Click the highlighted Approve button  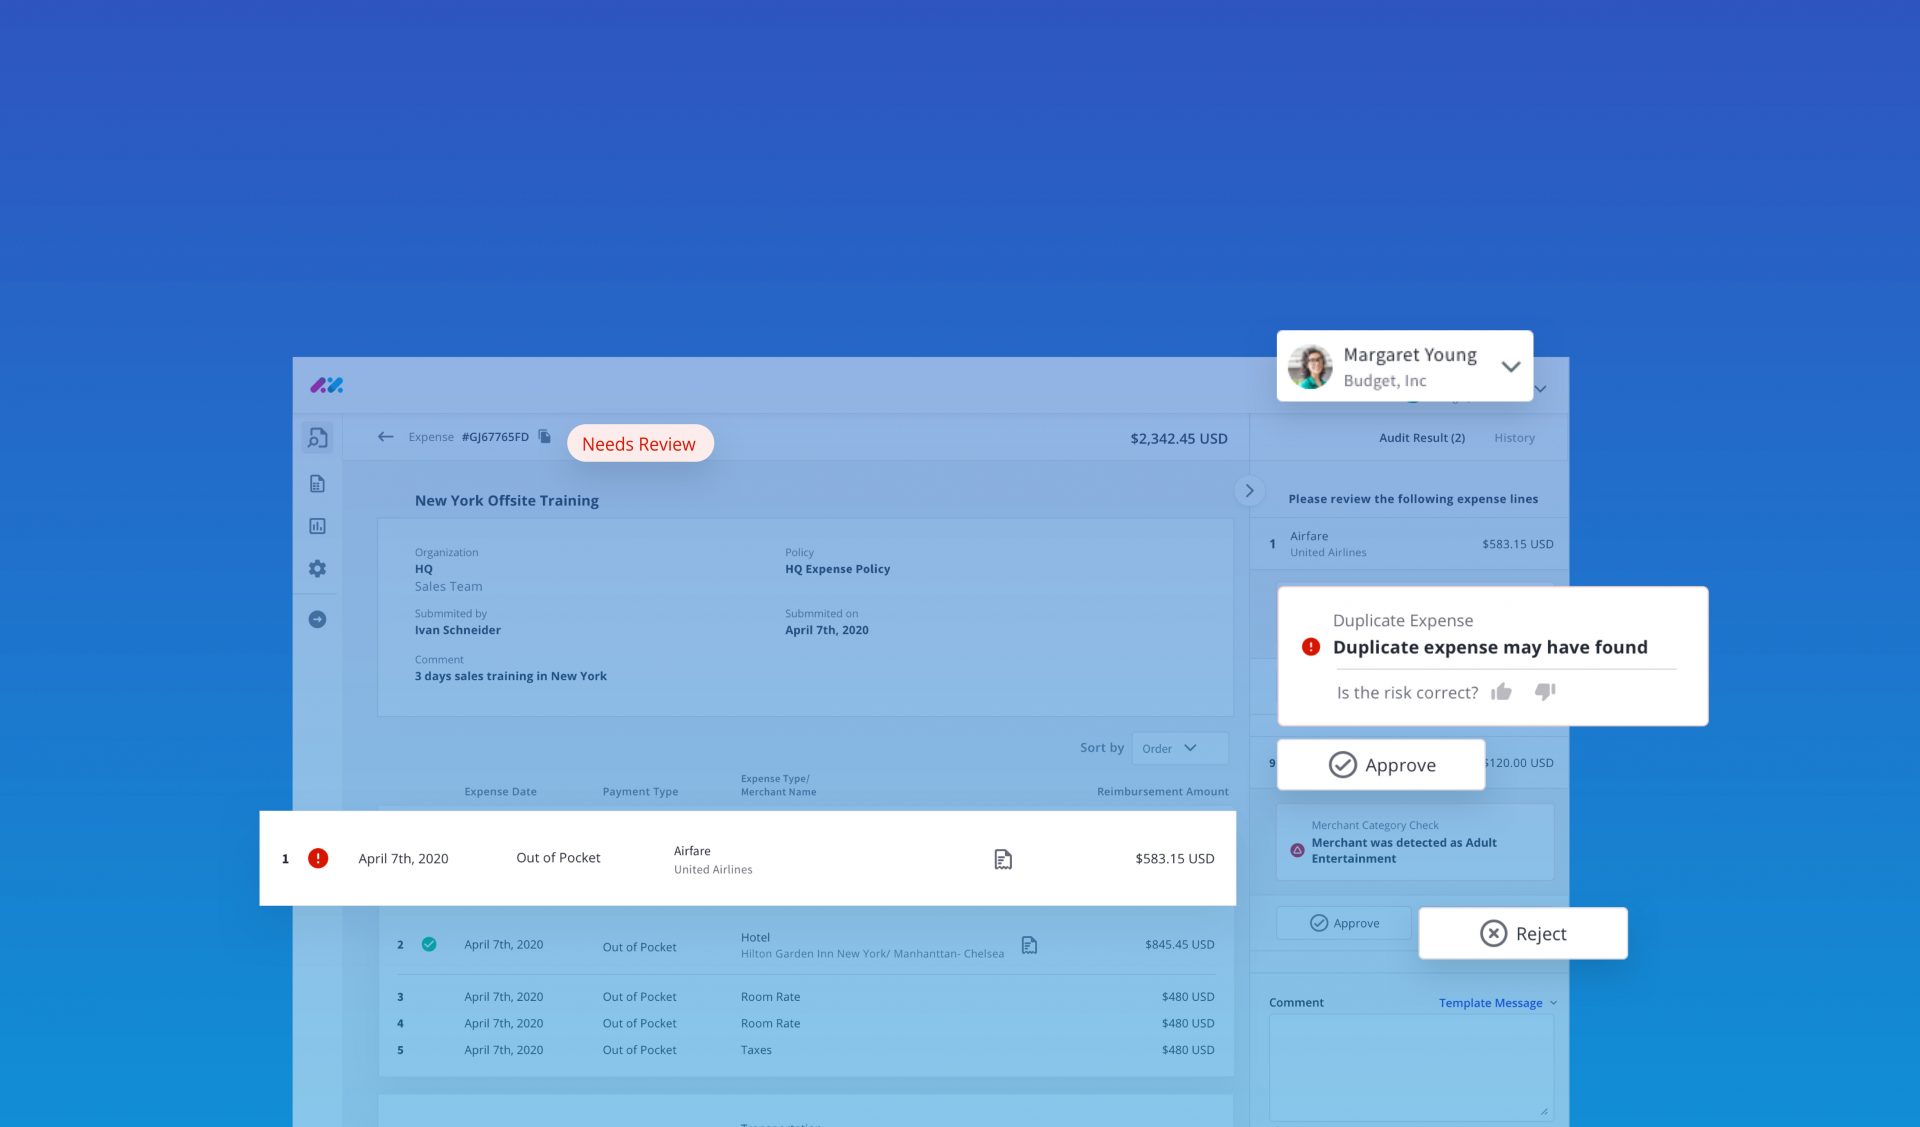(x=1381, y=765)
